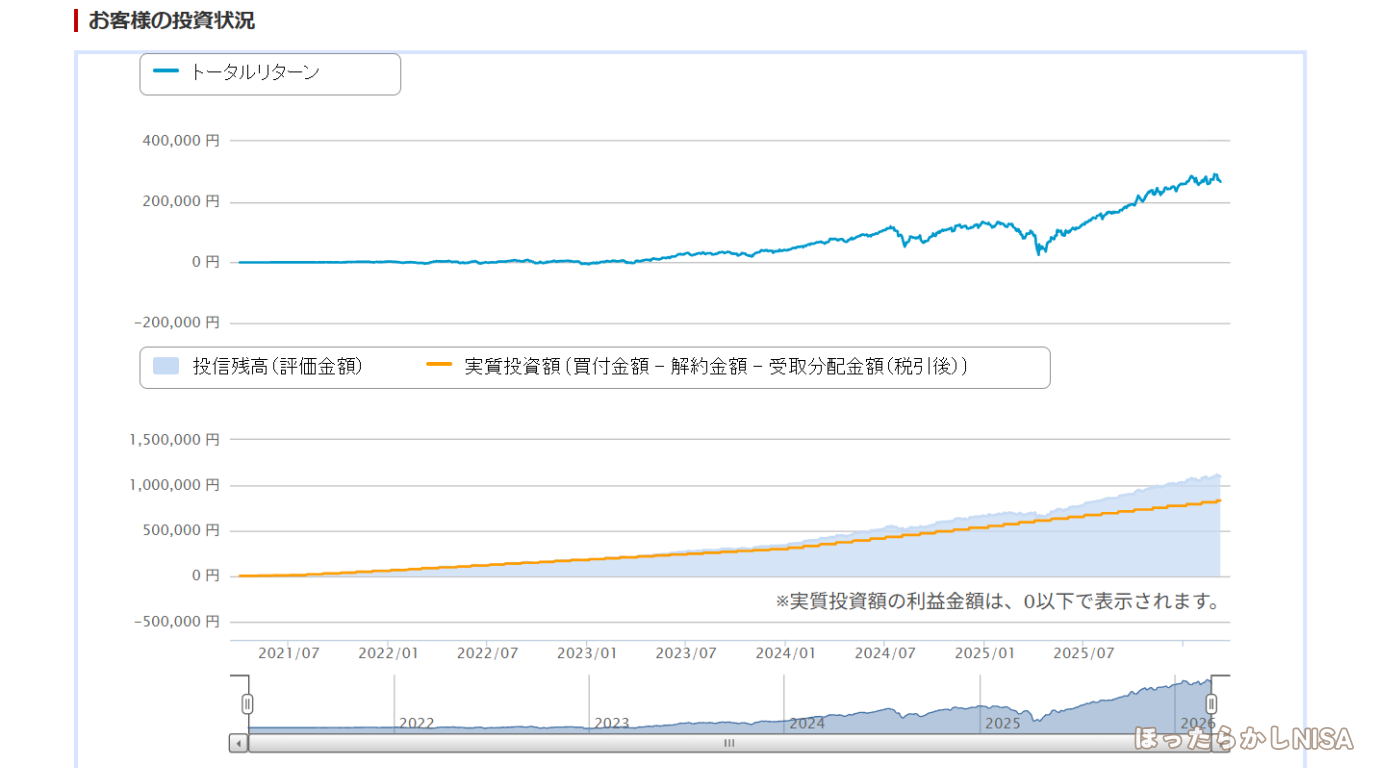Click the ほったらかしNISA watermark logo
This screenshot has height=768, width=1376.
[1243, 739]
